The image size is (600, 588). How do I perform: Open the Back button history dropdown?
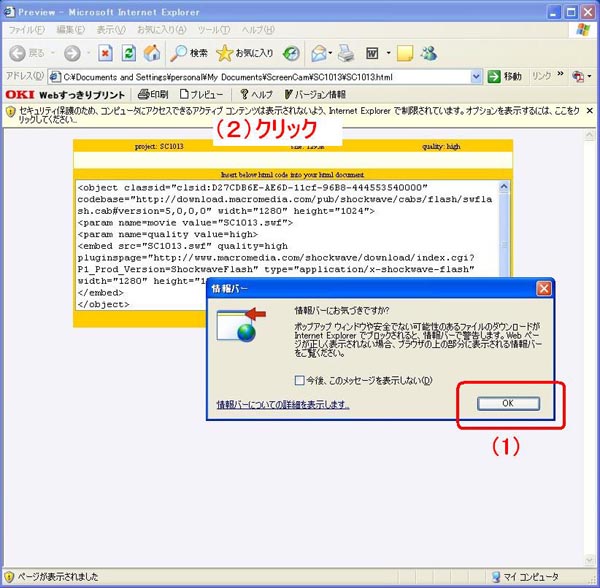51,52
